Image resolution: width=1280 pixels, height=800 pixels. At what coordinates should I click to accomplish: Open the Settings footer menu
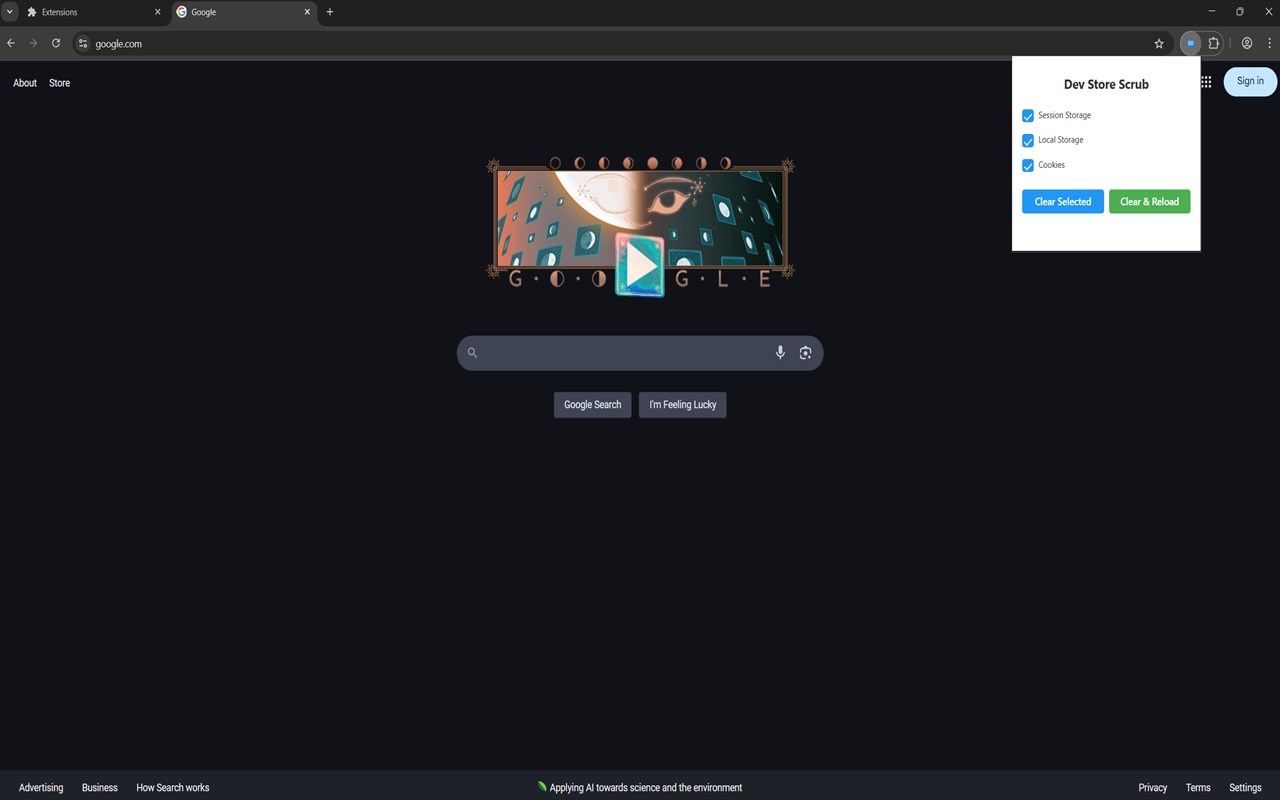[1245, 787]
